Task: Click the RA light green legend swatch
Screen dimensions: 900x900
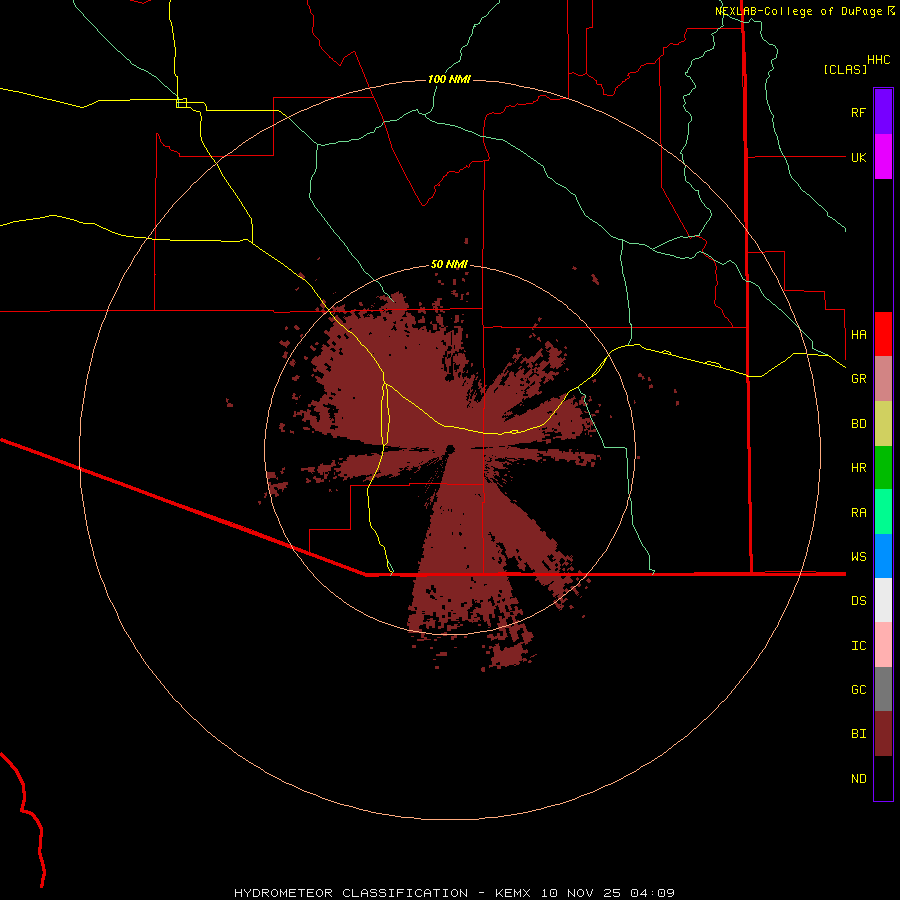Action: coord(883,512)
